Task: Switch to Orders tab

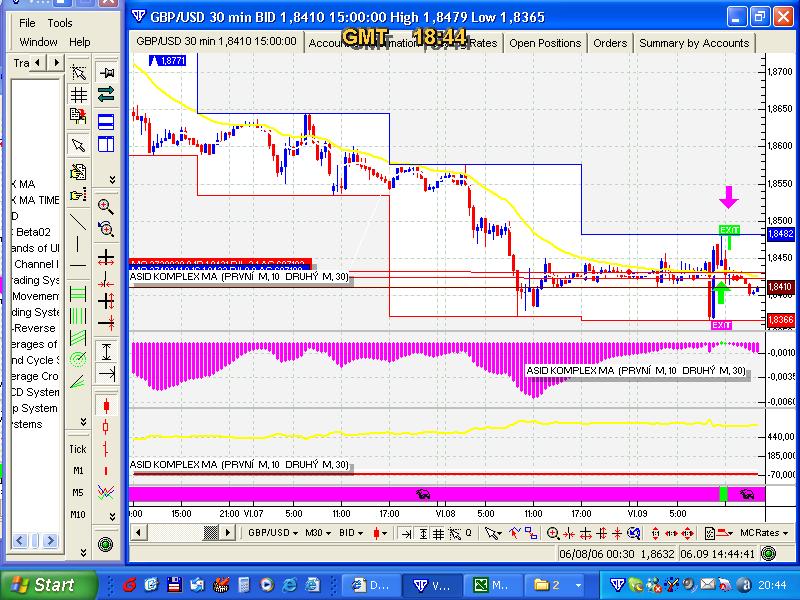Action: [610, 43]
